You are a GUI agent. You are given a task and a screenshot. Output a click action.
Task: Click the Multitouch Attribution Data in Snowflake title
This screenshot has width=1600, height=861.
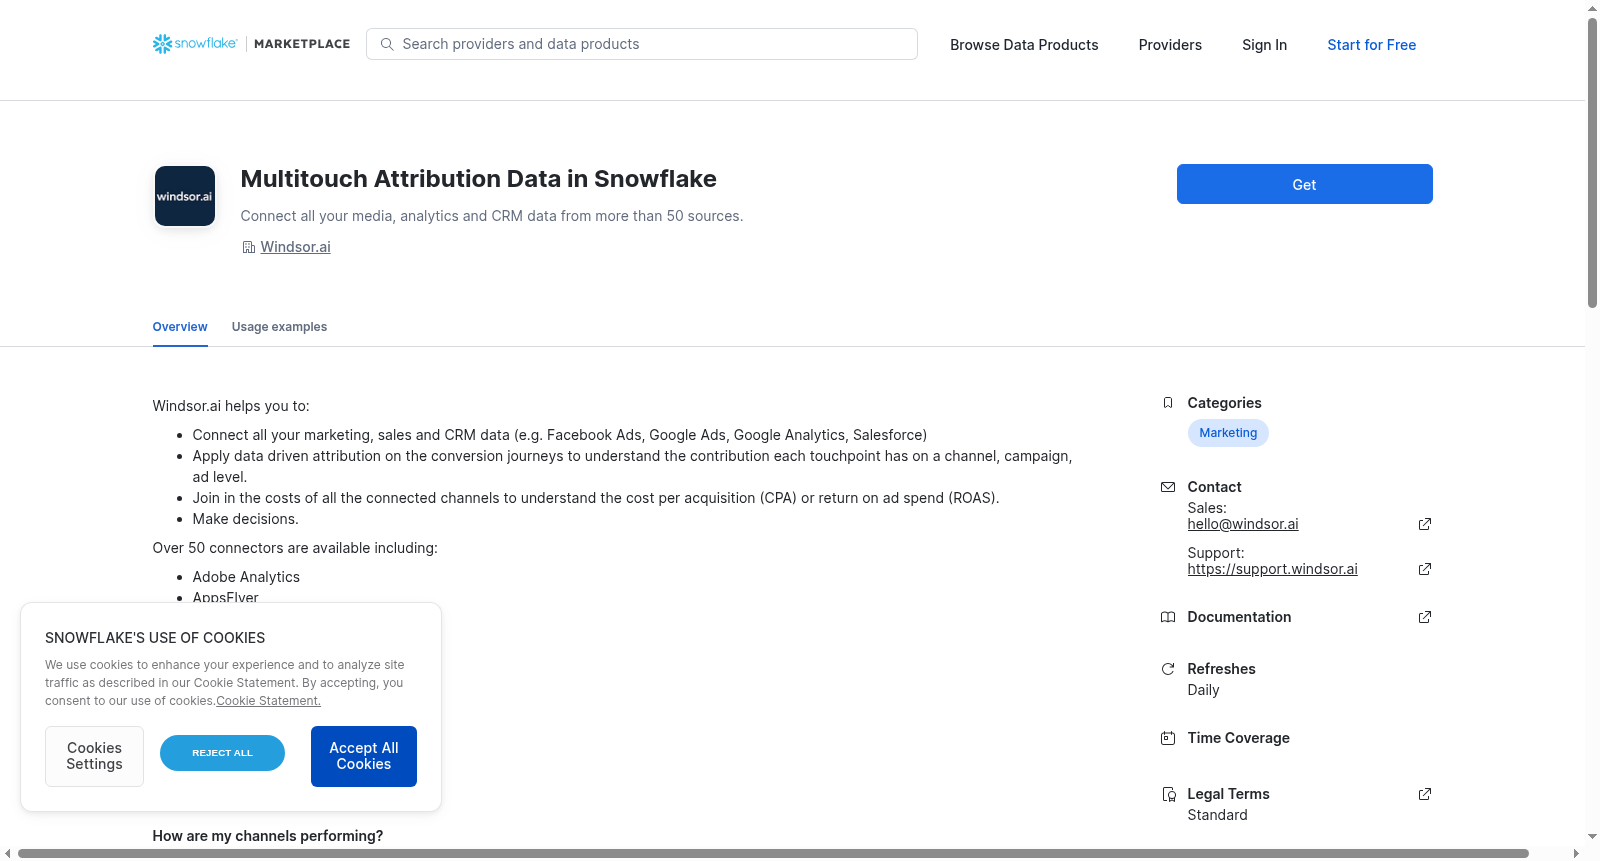[x=478, y=179]
